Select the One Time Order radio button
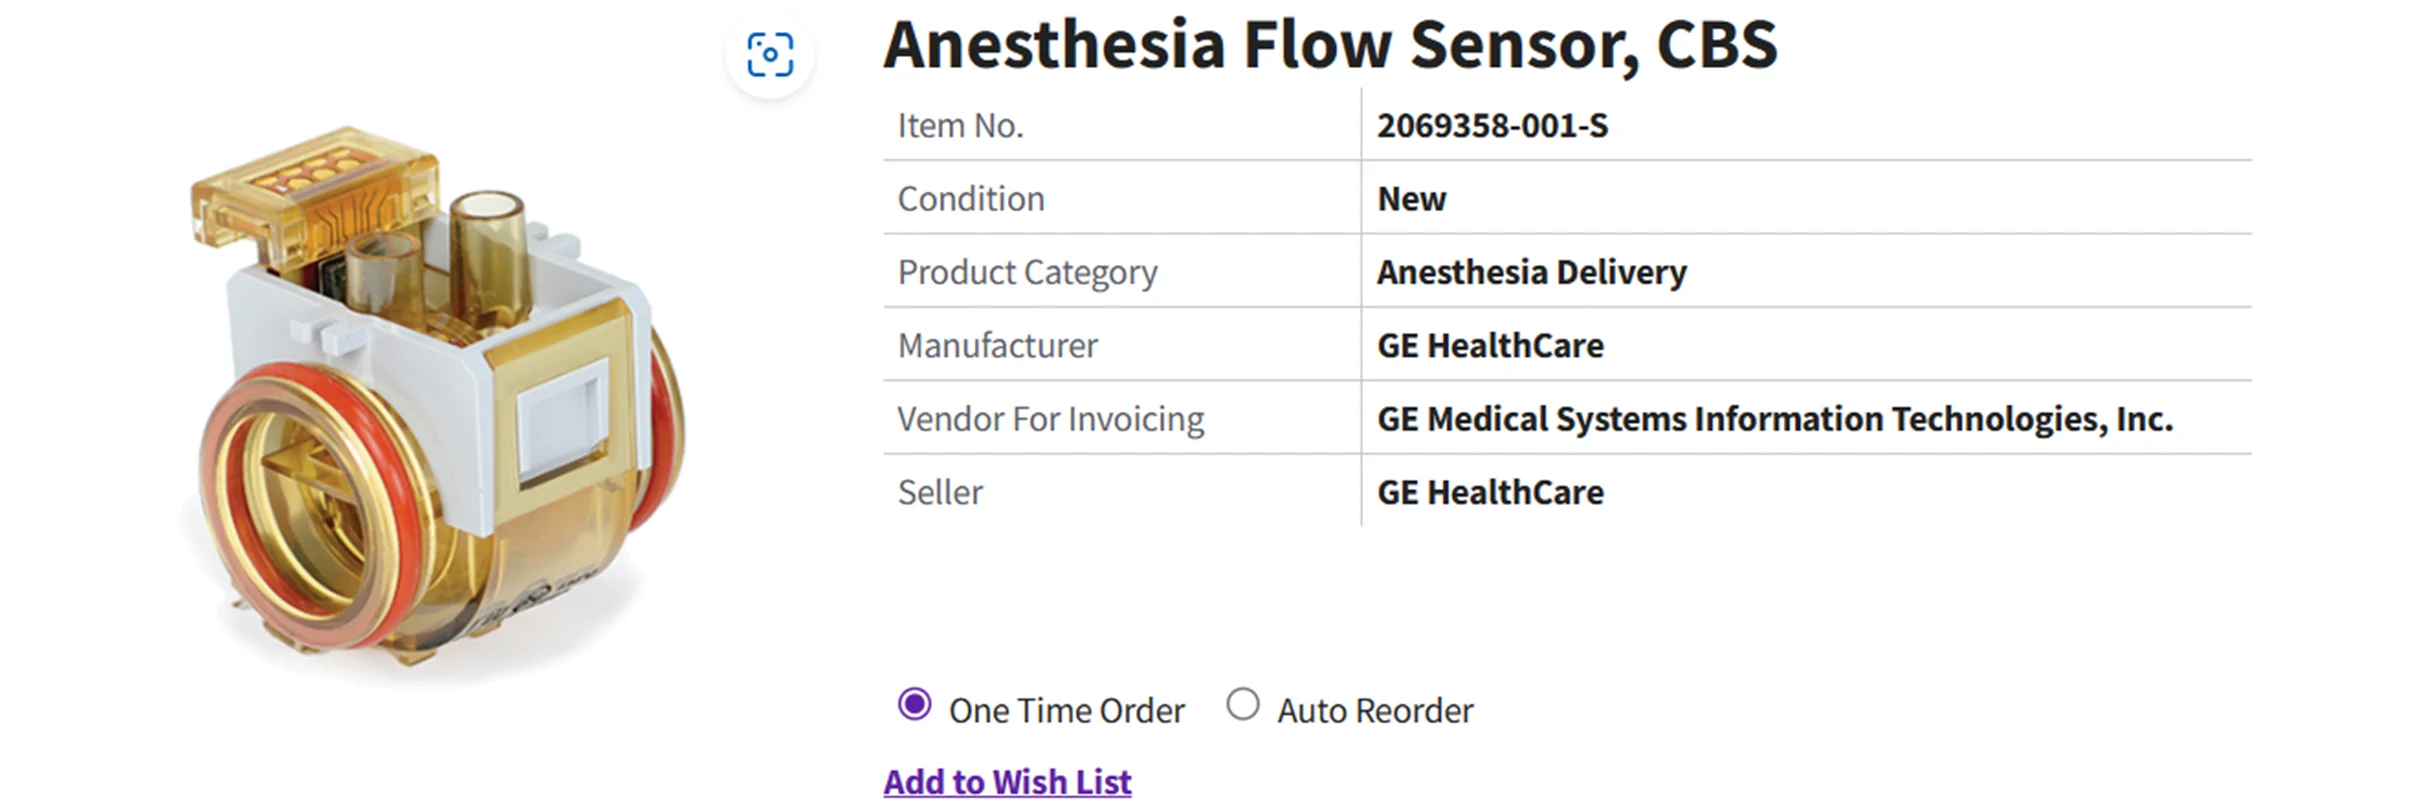Image resolution: width=2412 pixels, height=800 pixels. click(914, 705)
